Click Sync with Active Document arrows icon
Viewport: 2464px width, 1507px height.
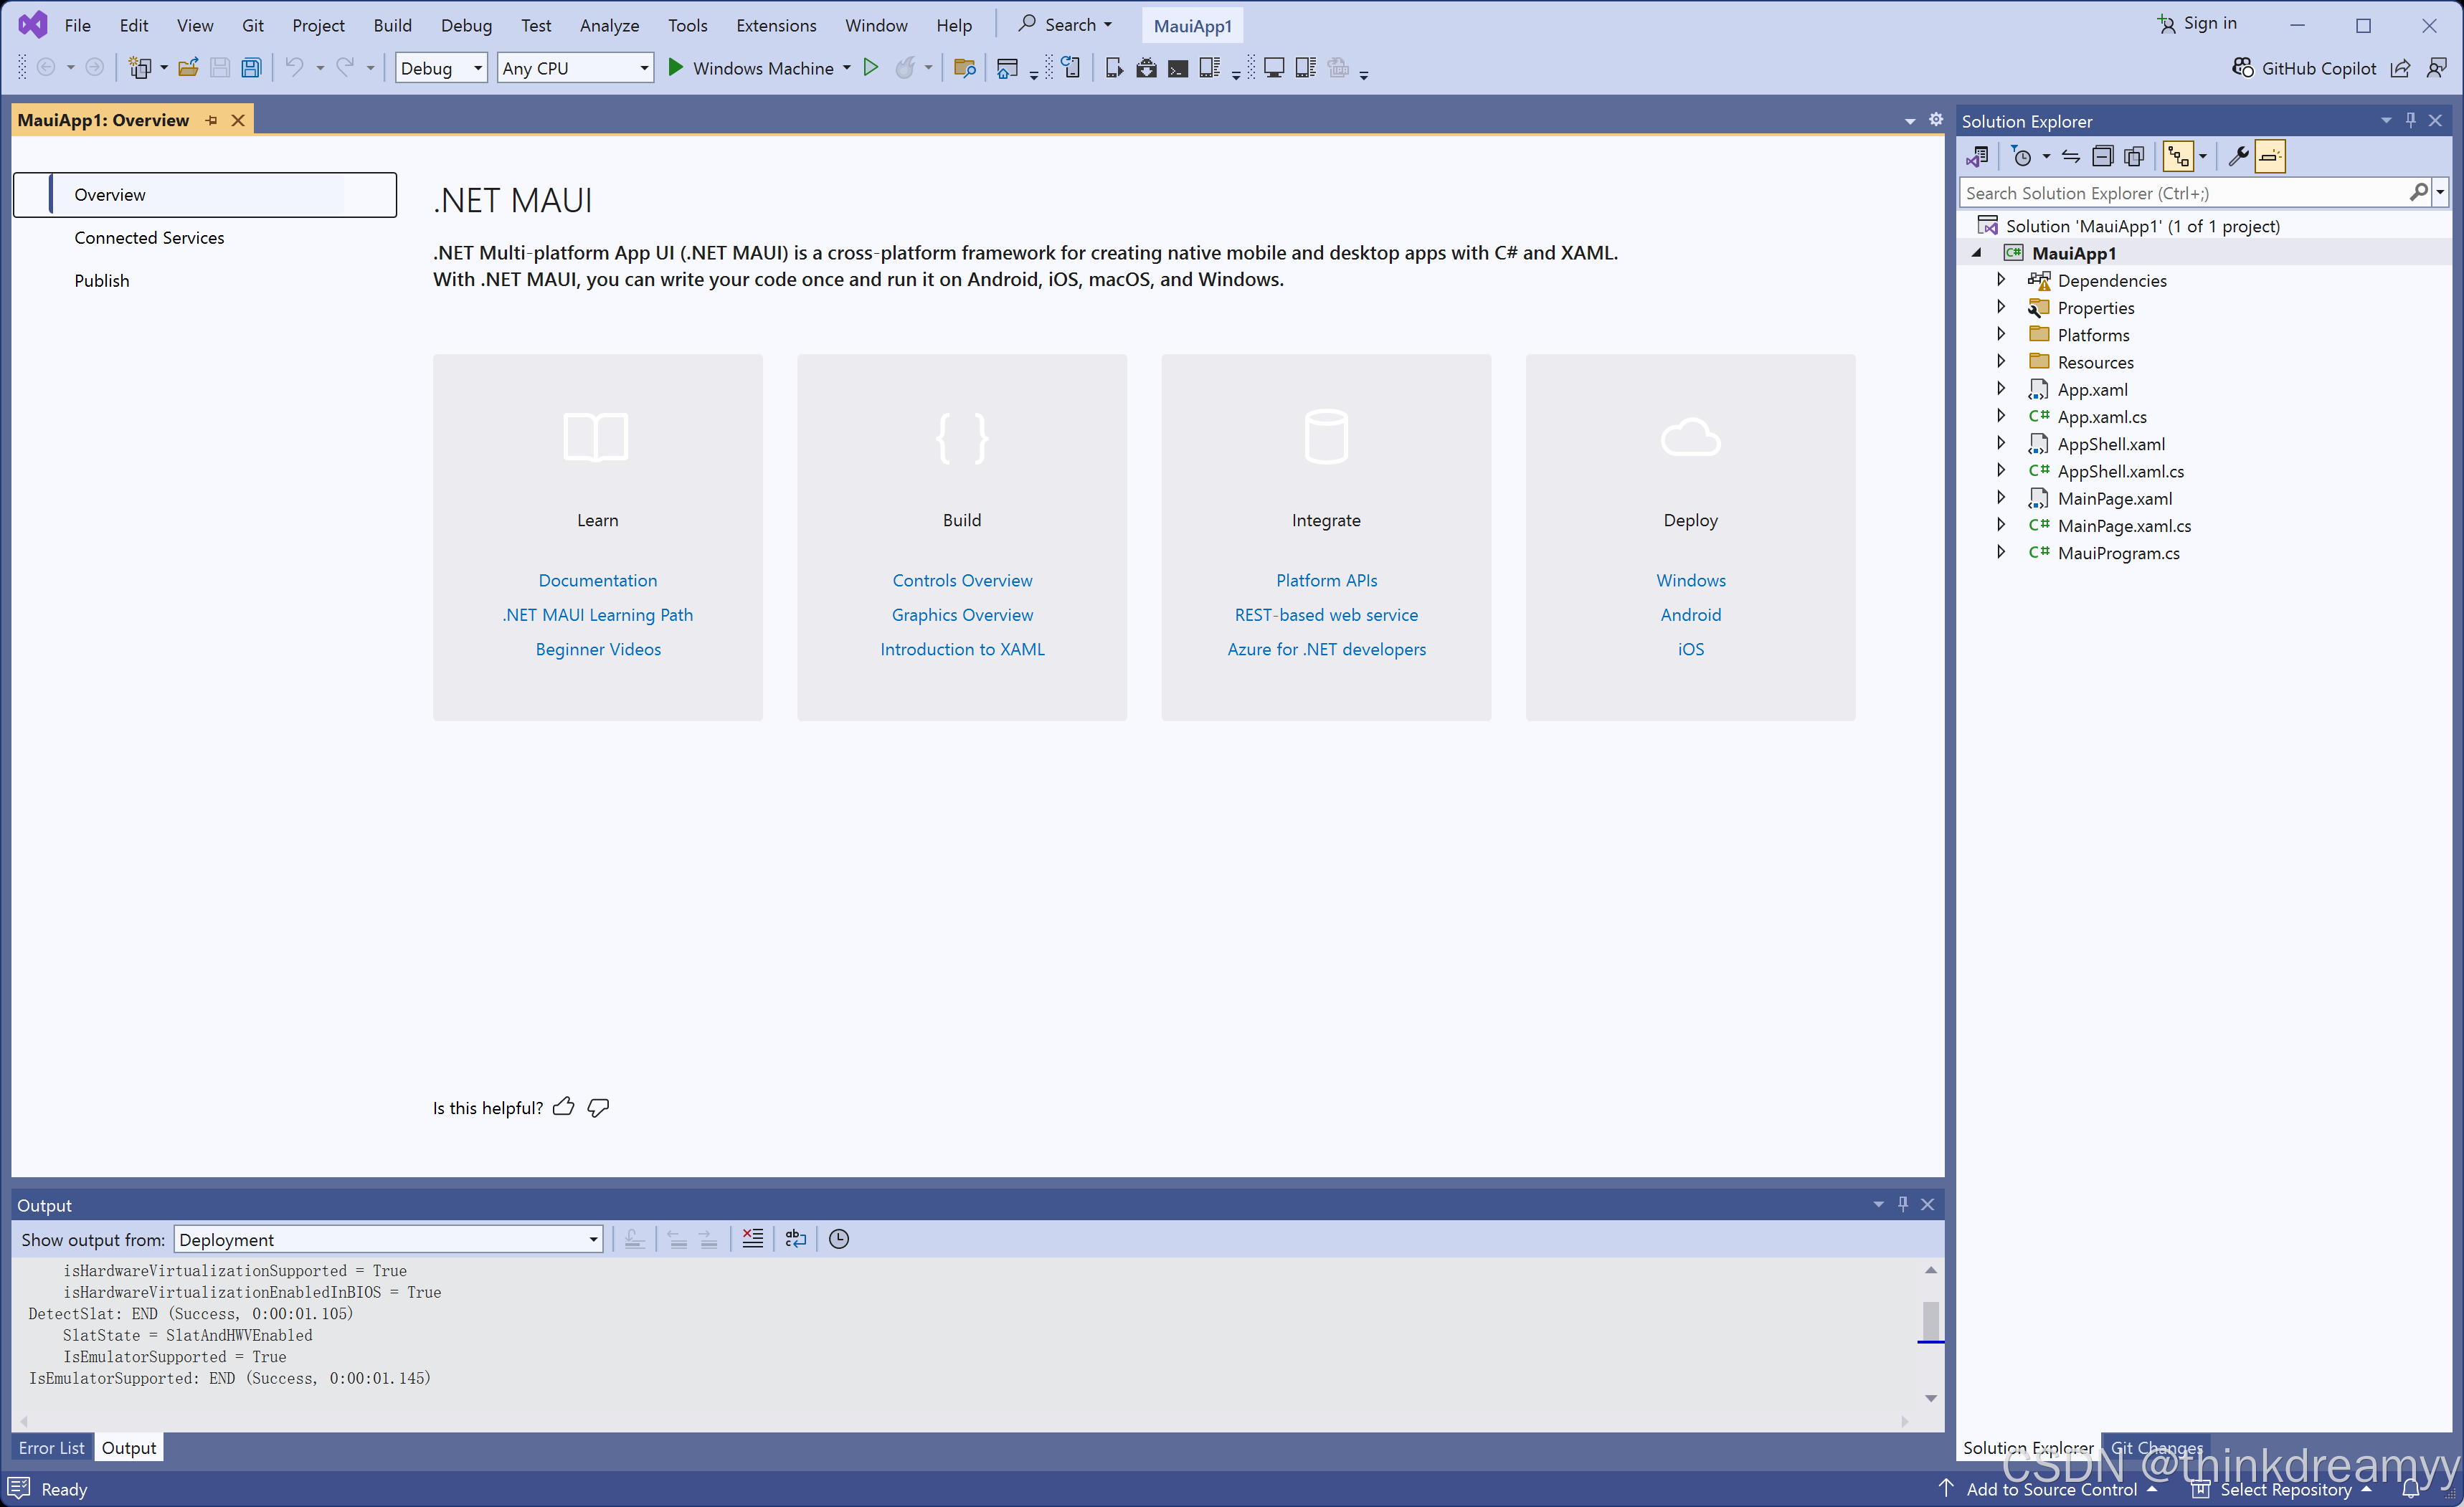coord(2070,156)
